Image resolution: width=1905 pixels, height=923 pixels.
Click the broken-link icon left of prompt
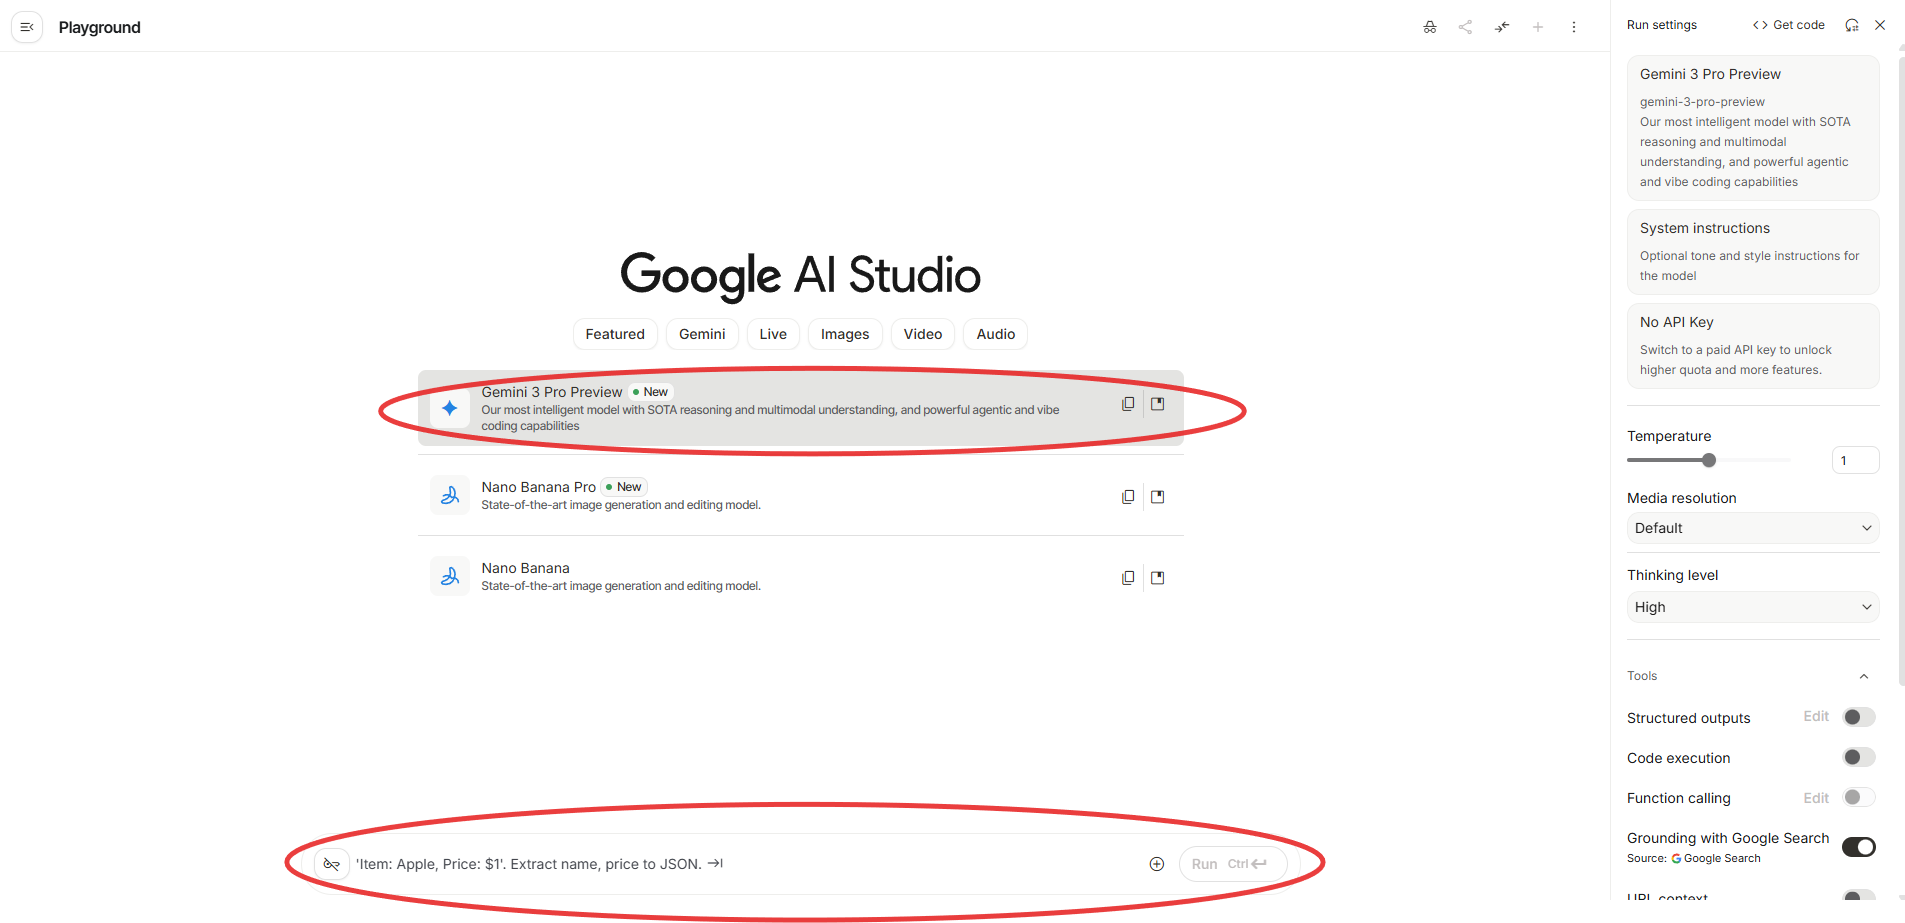point(332,864)
